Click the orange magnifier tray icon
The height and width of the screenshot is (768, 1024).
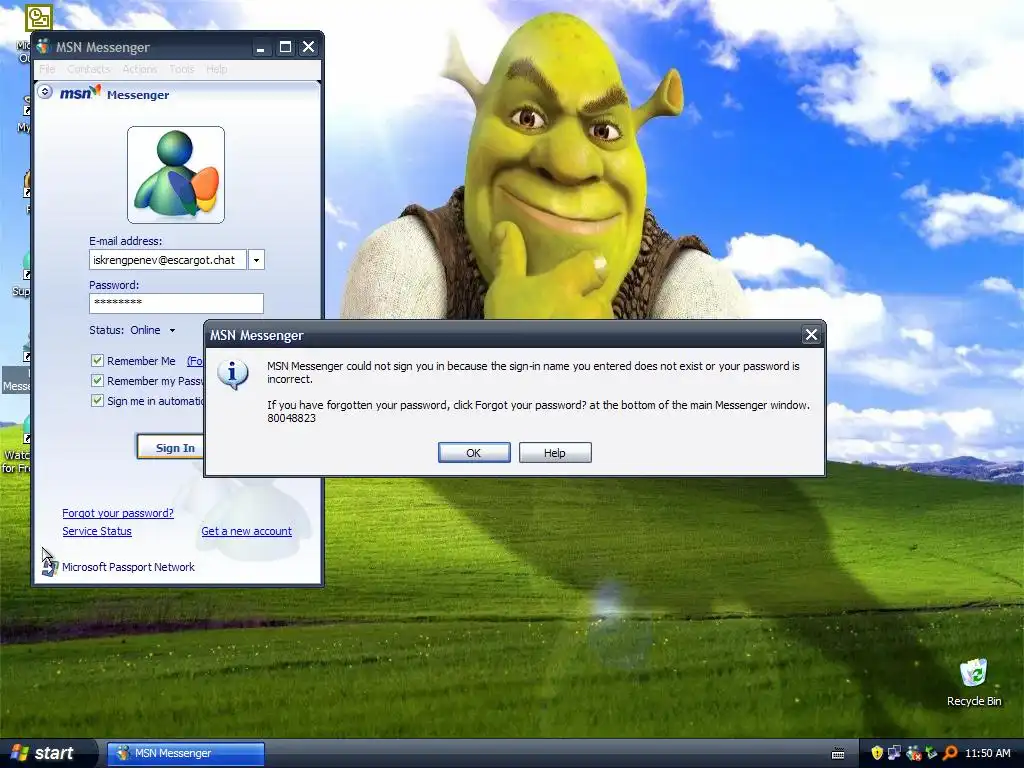950,753
